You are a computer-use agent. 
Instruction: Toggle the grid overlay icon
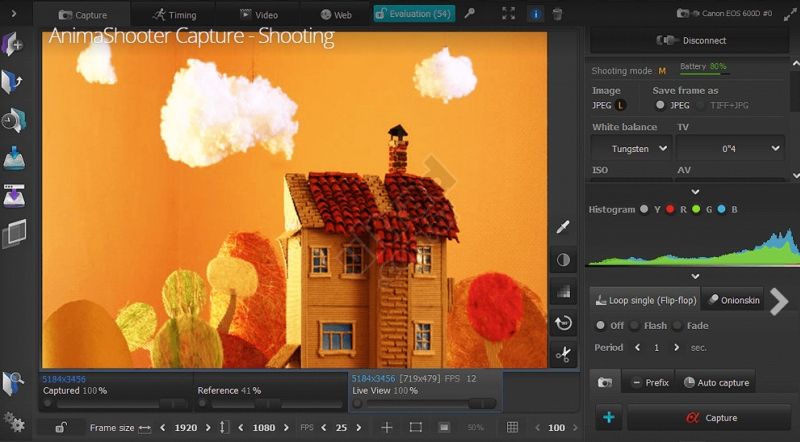click(x=512, y=427)
